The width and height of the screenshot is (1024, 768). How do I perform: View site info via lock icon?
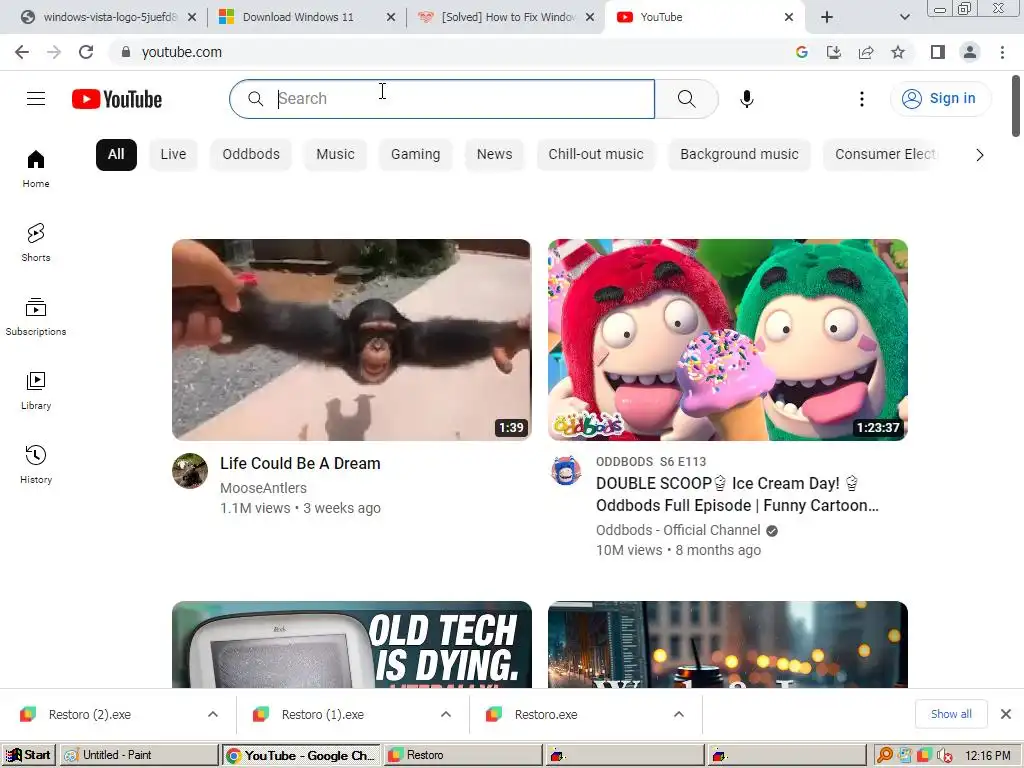coord(126,52)
